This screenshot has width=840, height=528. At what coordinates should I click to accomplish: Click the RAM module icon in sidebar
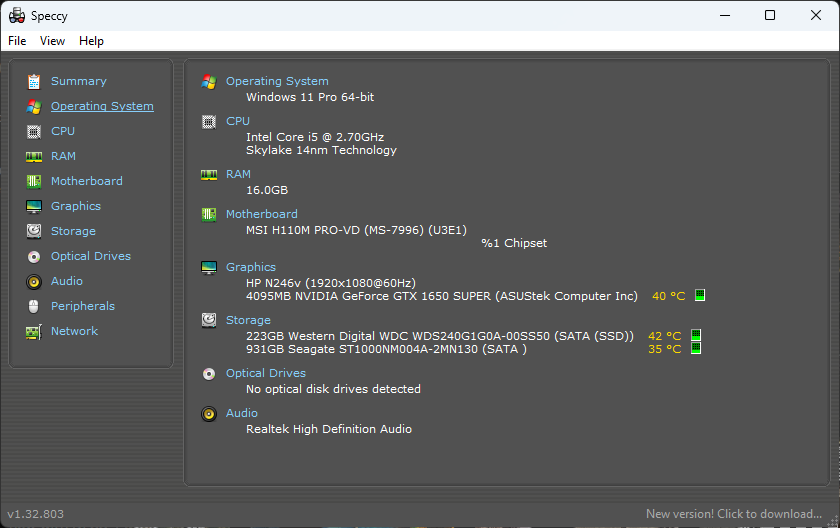(x=34, y=157)
